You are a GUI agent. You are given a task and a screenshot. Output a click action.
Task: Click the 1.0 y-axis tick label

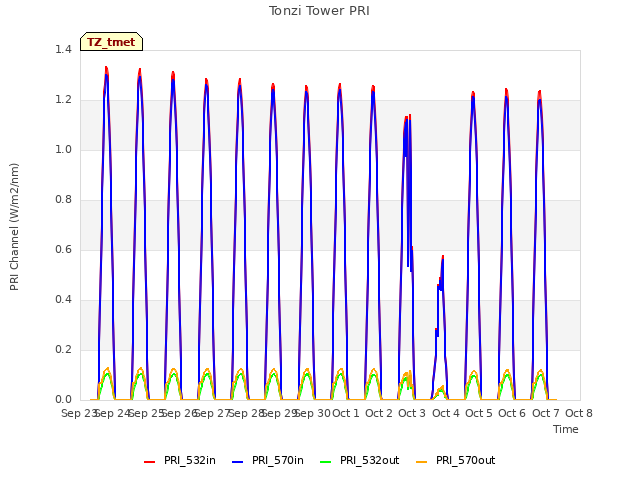63,149
